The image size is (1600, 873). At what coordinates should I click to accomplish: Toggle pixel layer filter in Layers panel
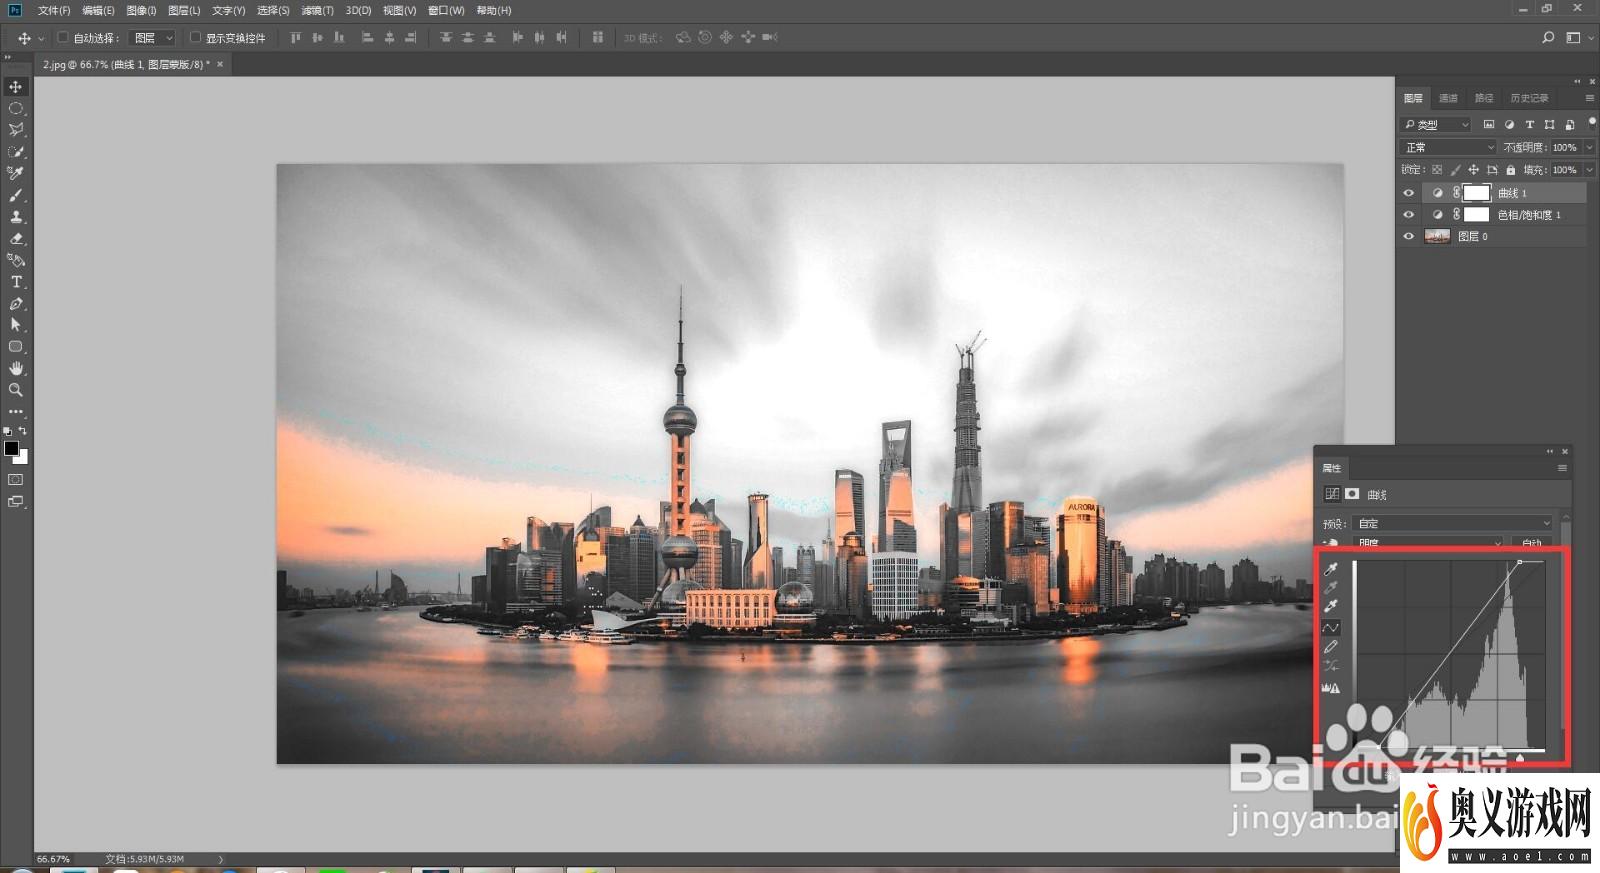pos(1489,124)
